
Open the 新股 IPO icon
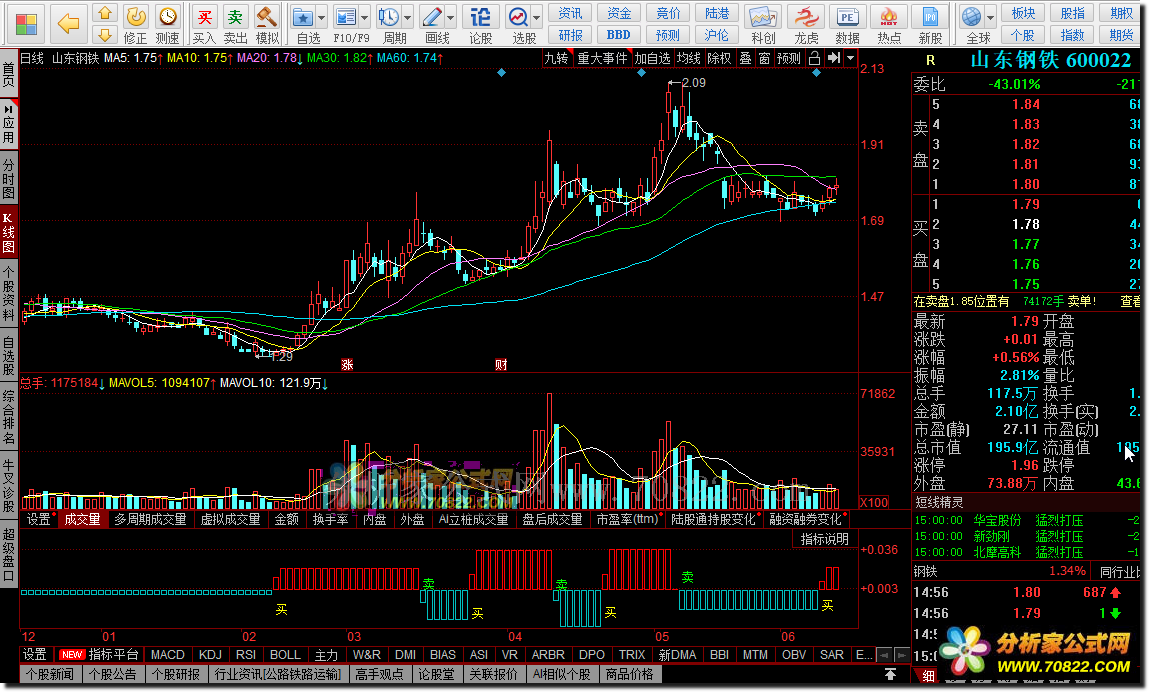click(930, 23)
